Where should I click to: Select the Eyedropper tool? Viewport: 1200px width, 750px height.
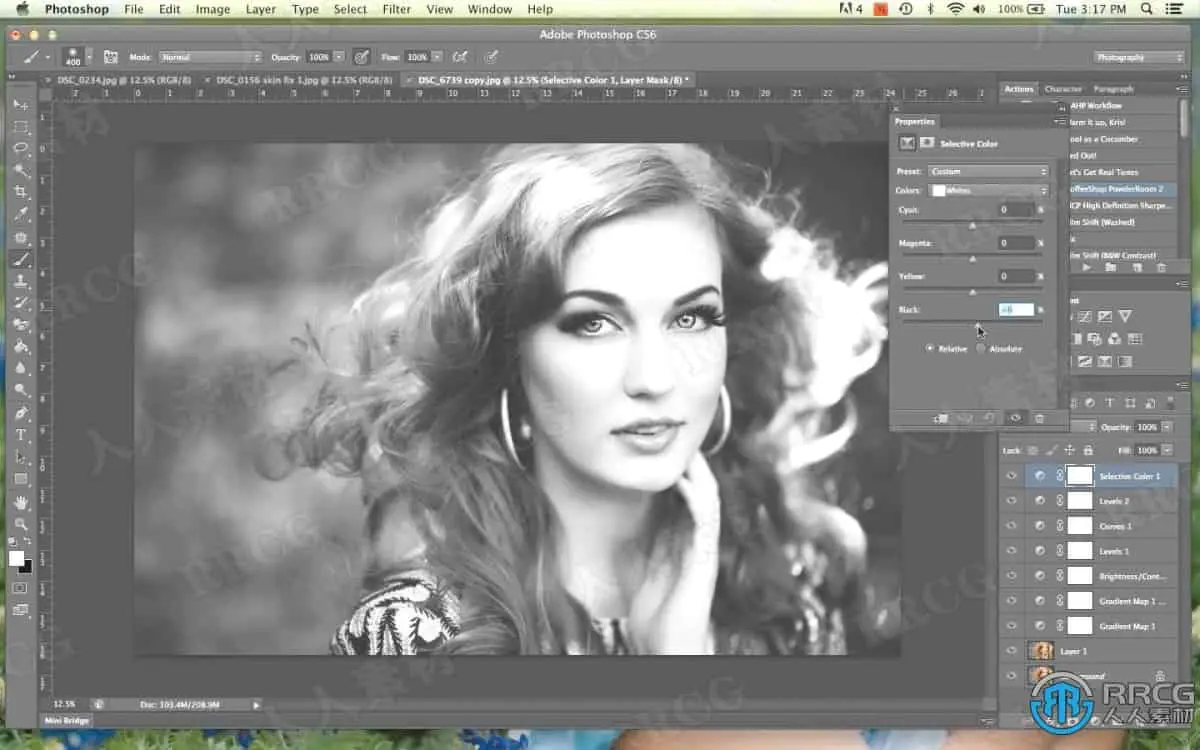pyautogui.click(x=21, y=214)
